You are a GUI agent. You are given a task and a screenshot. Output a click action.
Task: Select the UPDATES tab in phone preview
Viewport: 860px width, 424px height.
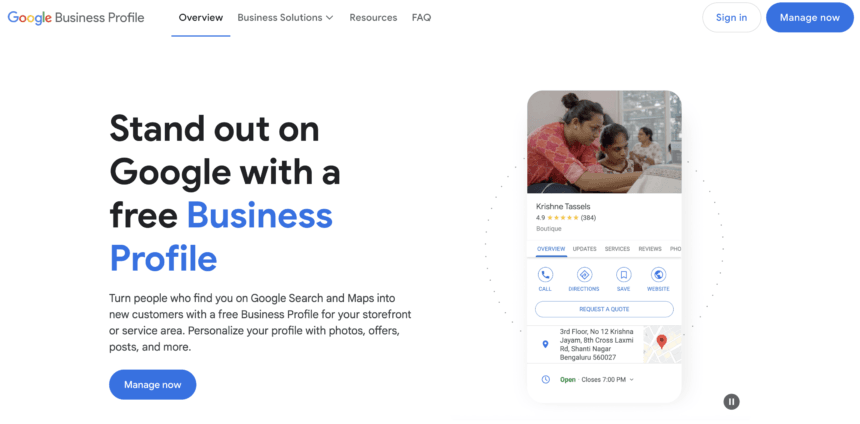pos(585,249)
